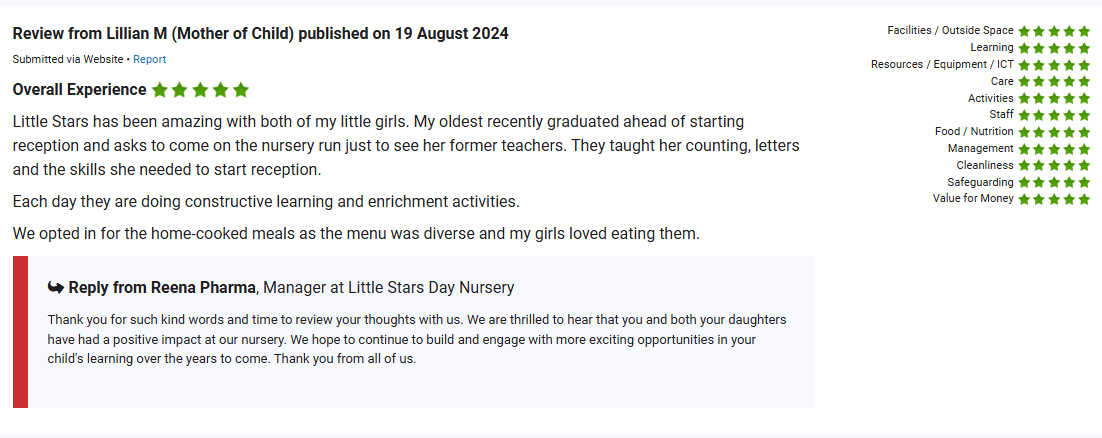
Task: Click the Learning rating stars
Action: (1054, 48)
